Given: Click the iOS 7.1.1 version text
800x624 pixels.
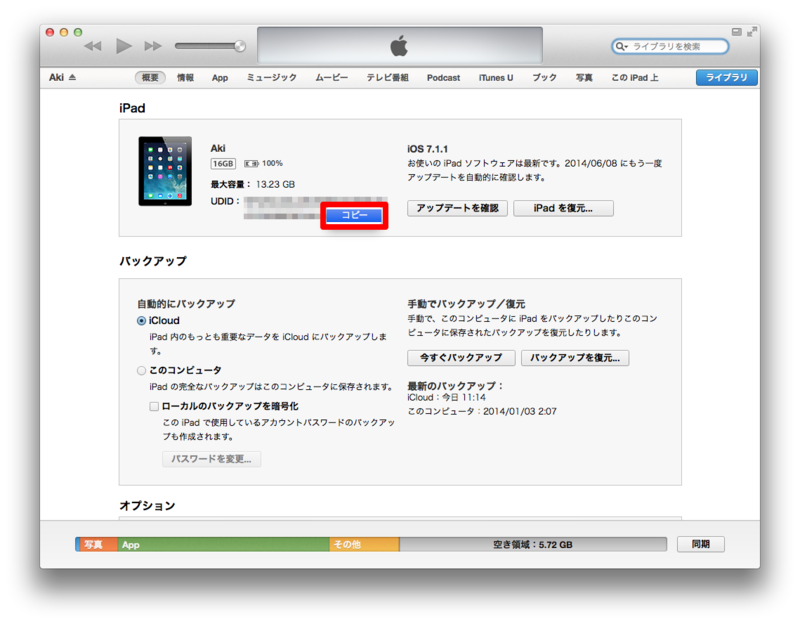Looking at the screenshot, I should click(x=427, y=149).
